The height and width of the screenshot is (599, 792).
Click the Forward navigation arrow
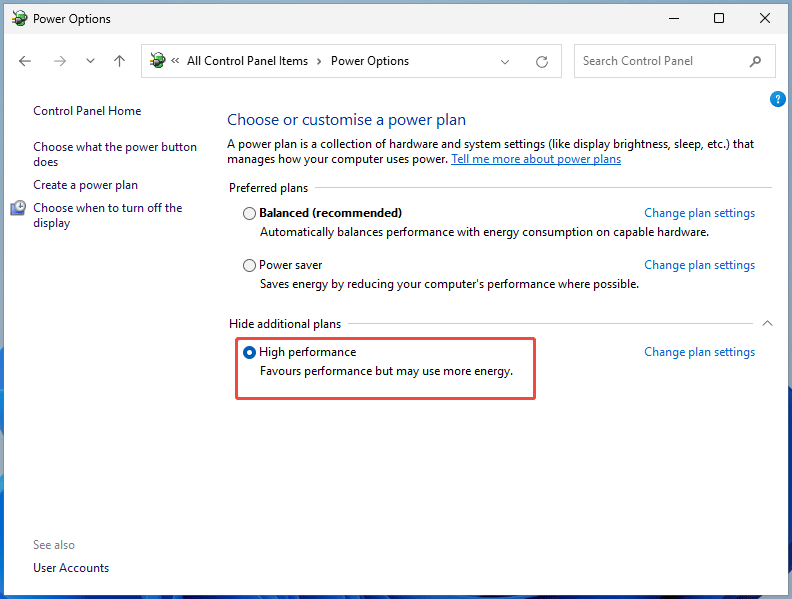coord(59,61)
